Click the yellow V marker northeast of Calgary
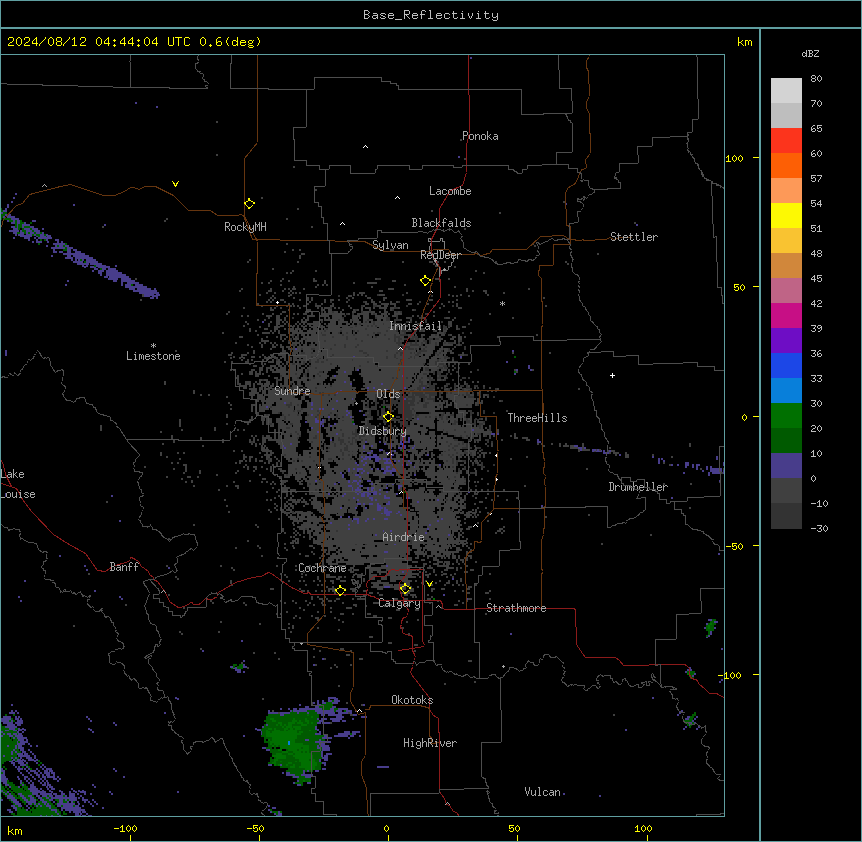Screen dimensions: 862x842 (x=429, y=584)
